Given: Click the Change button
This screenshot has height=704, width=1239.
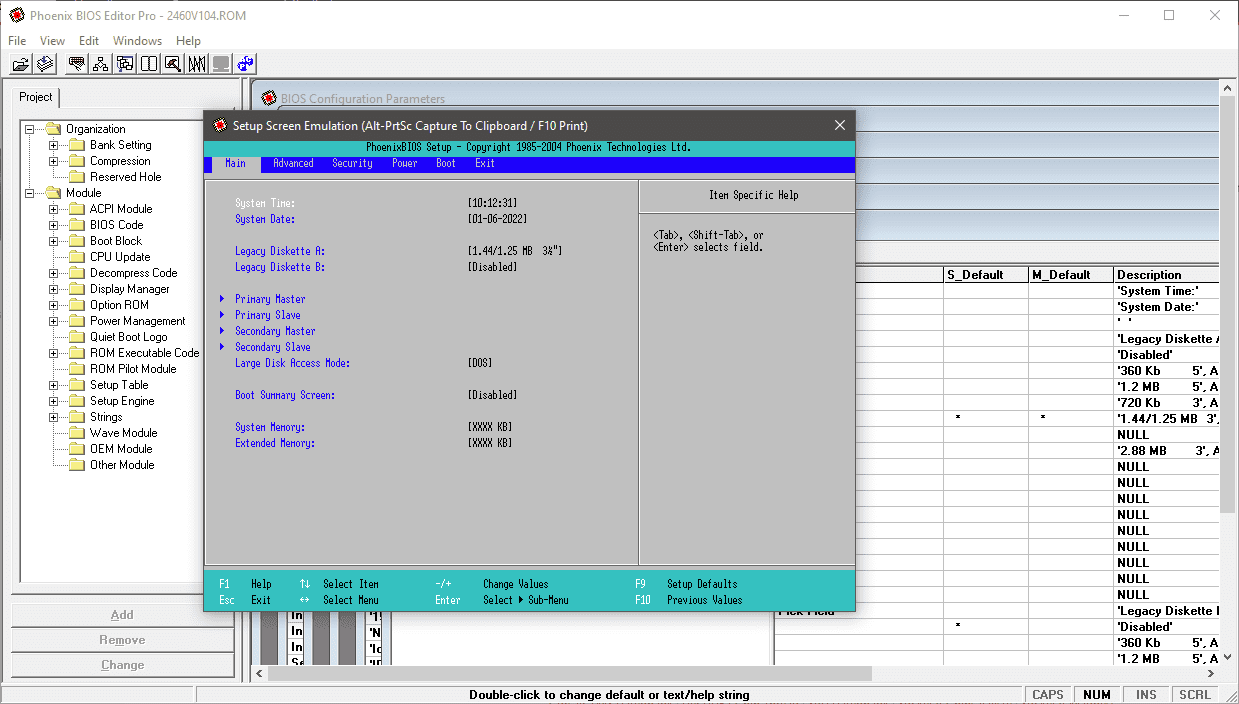Looking at the screenshot, I should (122, 665).
